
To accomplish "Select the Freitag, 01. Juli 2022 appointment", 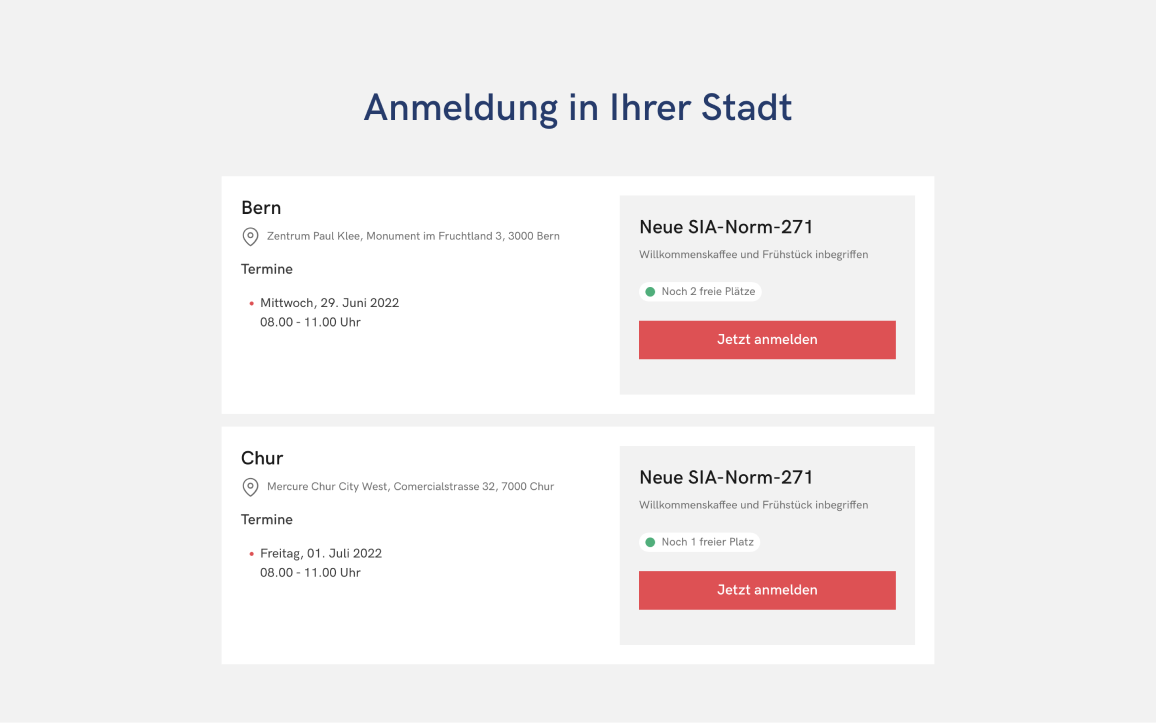I will (321, 553).
